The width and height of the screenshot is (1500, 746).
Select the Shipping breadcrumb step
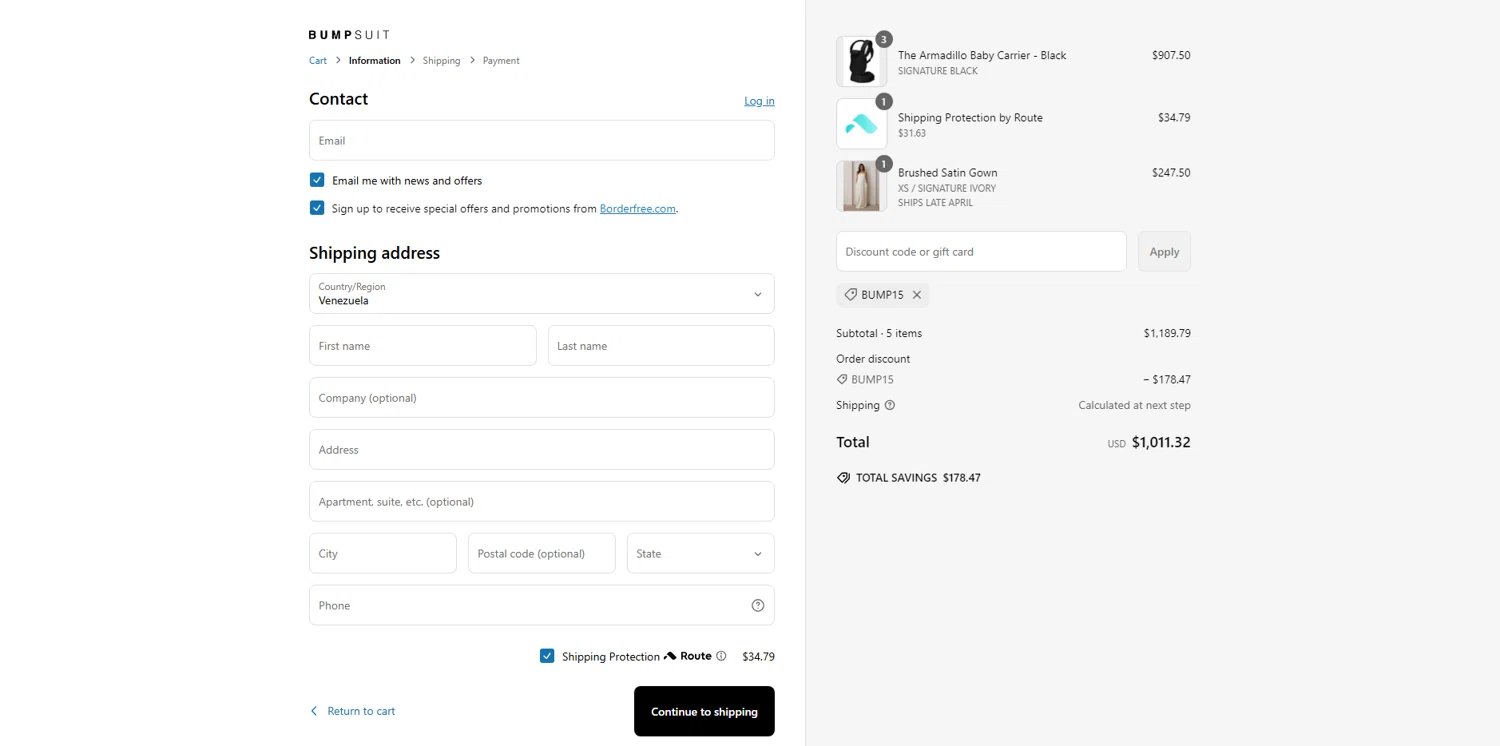pos(441,61)
